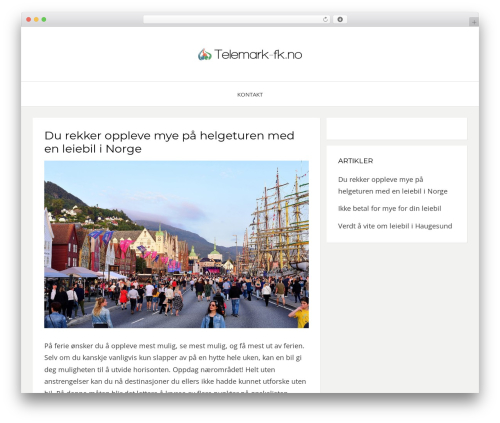Viewport: 500px width, 423px height.
Task: Minimize window with yellow button
Action: pyautogui.click(x=36, y=19)
